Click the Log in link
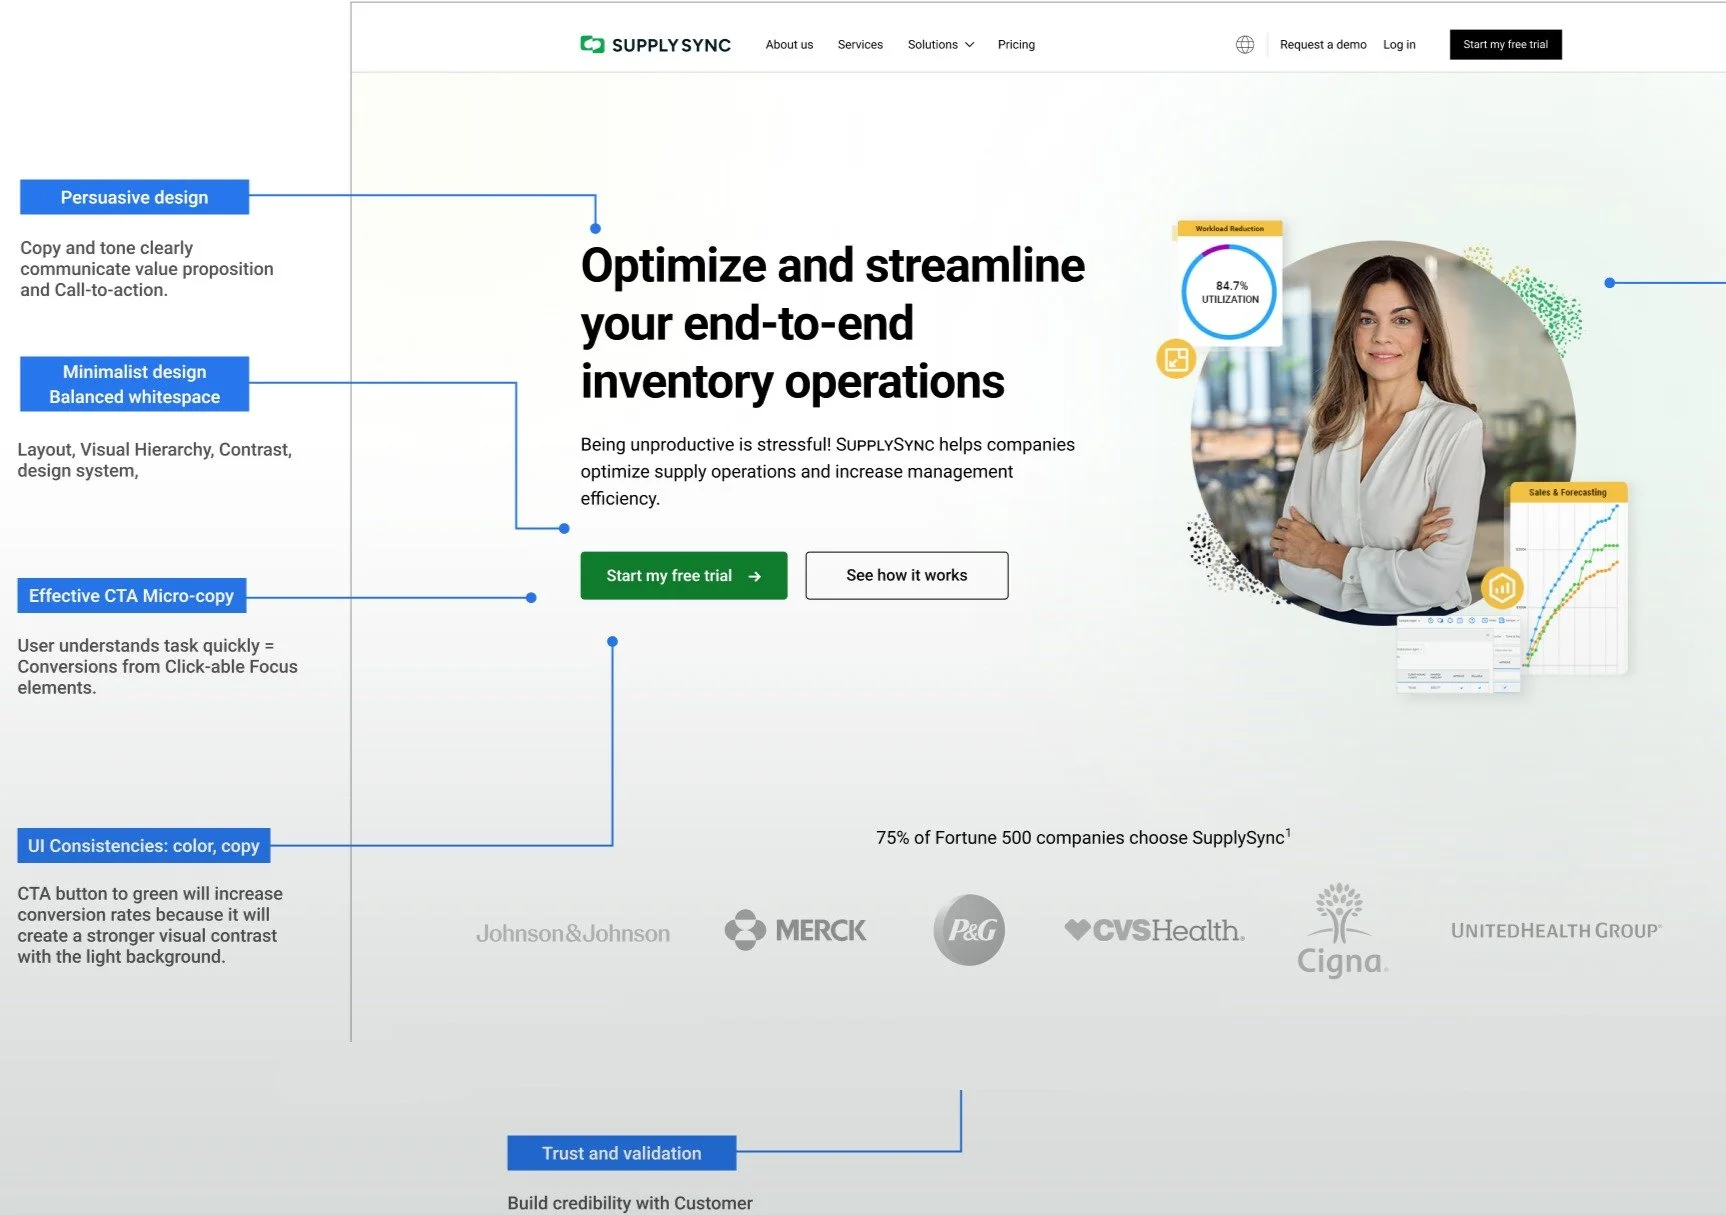The width and height of the screenshot is (1726, 1215). pyautogui.click(x=1399, y=45)
